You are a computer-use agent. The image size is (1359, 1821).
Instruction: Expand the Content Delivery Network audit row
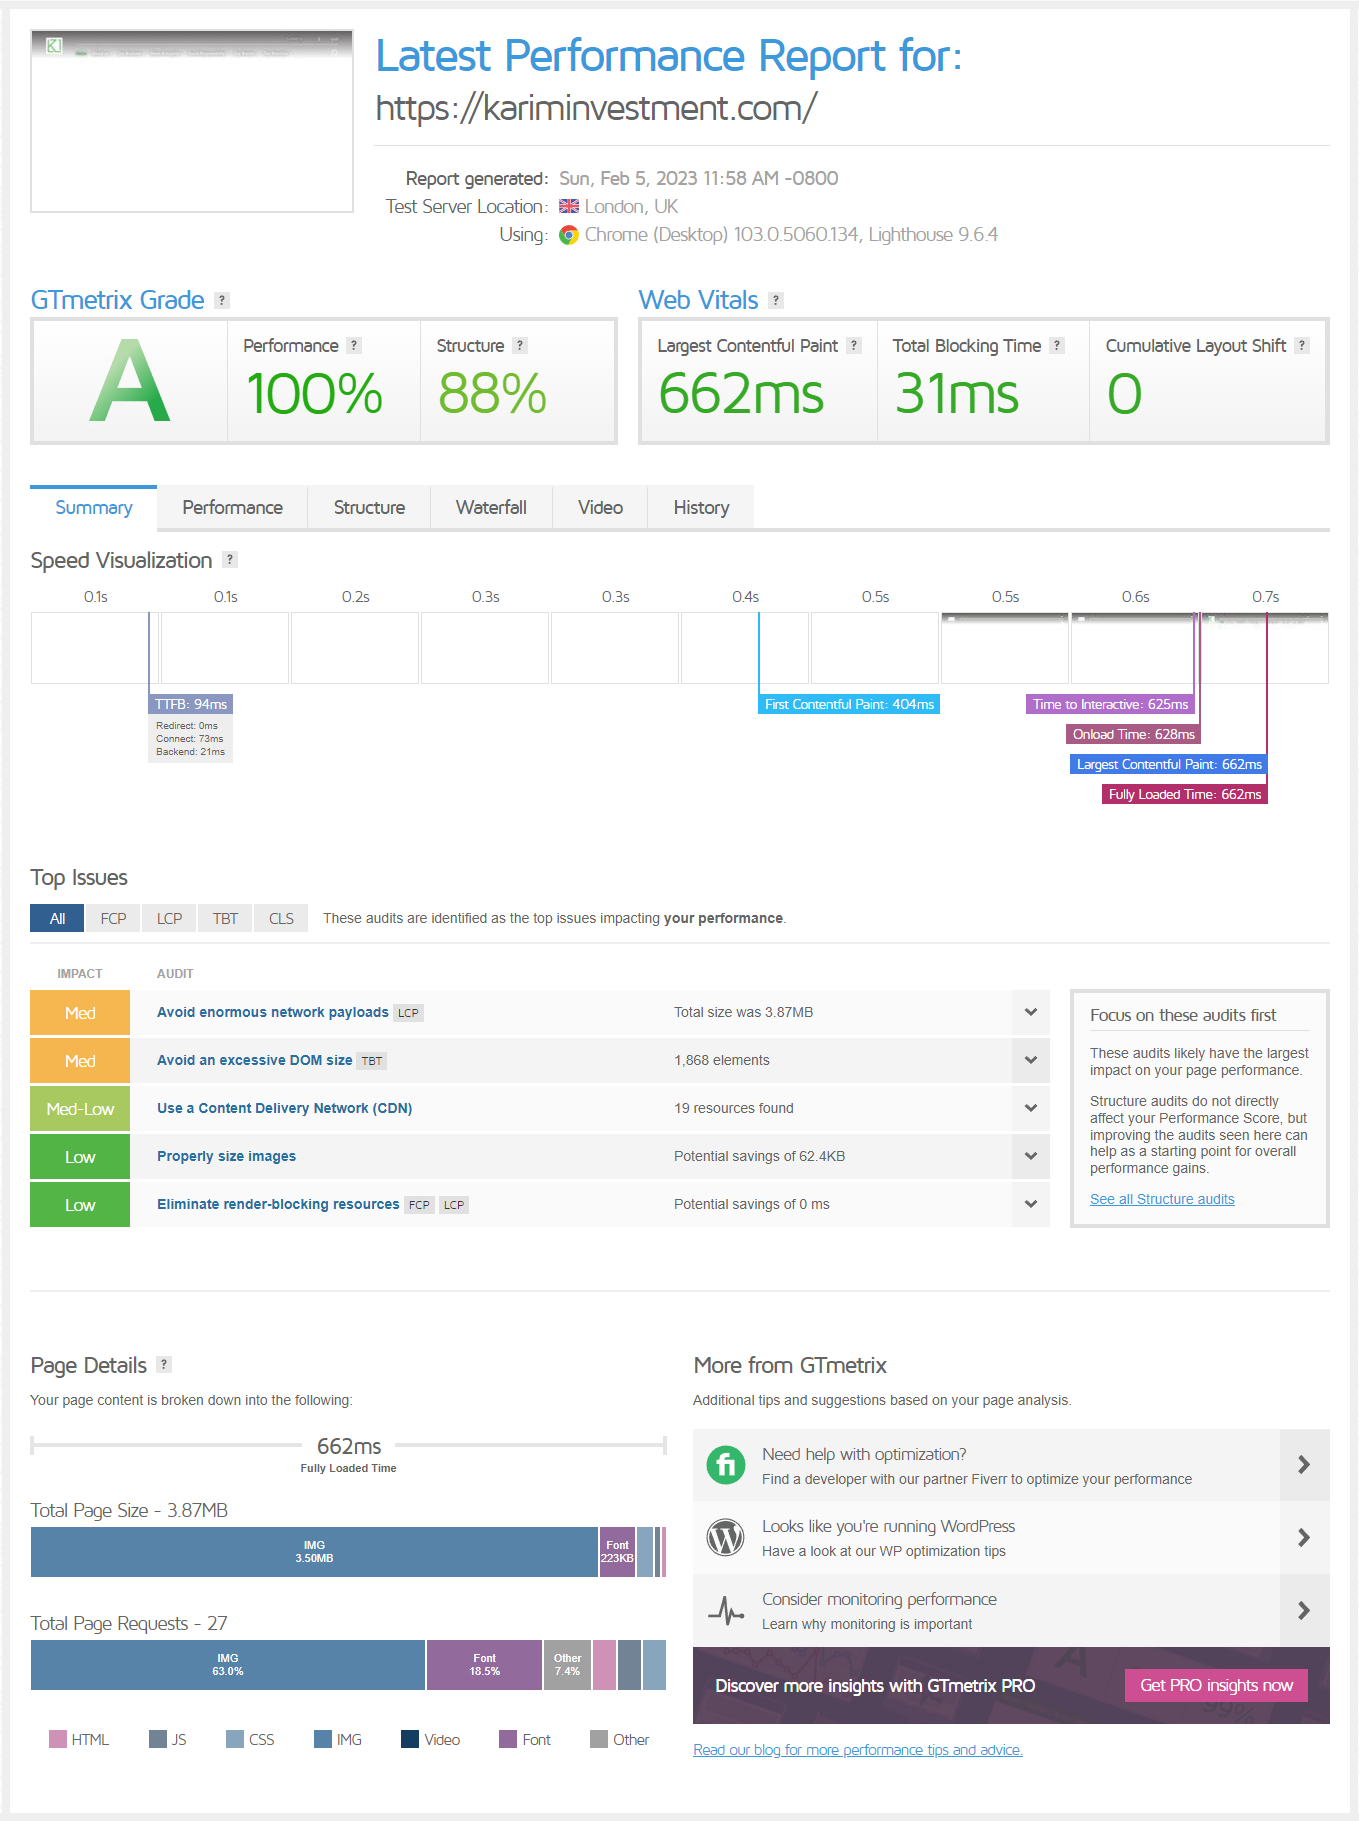[x=1031, y=1108]
